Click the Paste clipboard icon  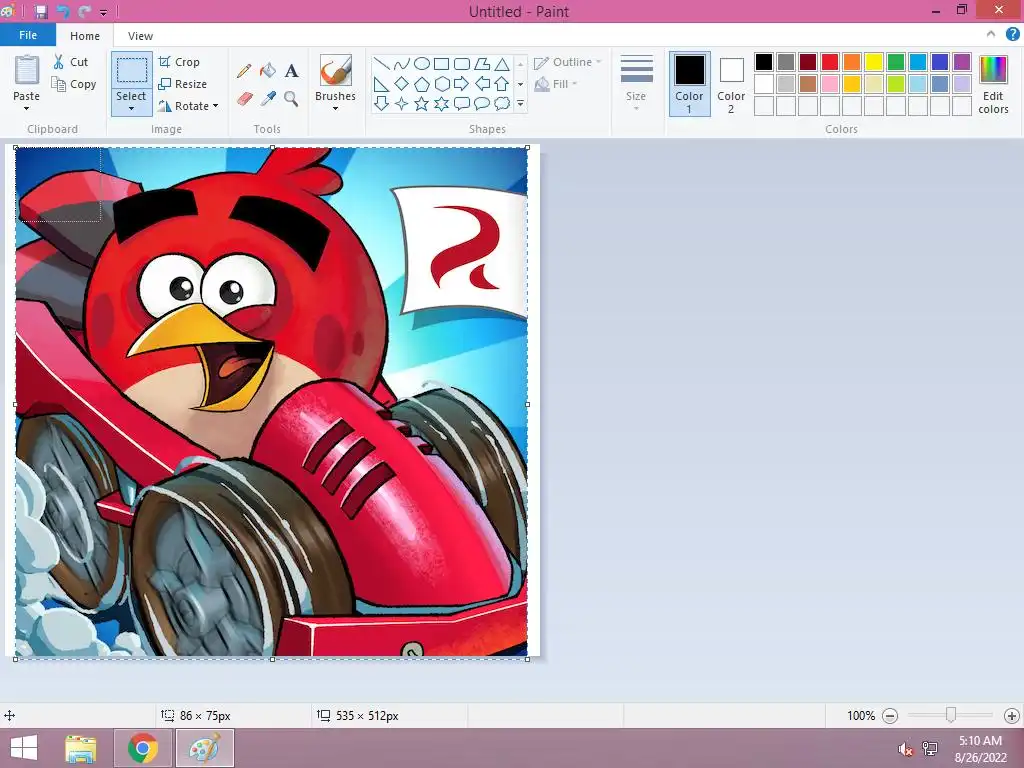27,70
